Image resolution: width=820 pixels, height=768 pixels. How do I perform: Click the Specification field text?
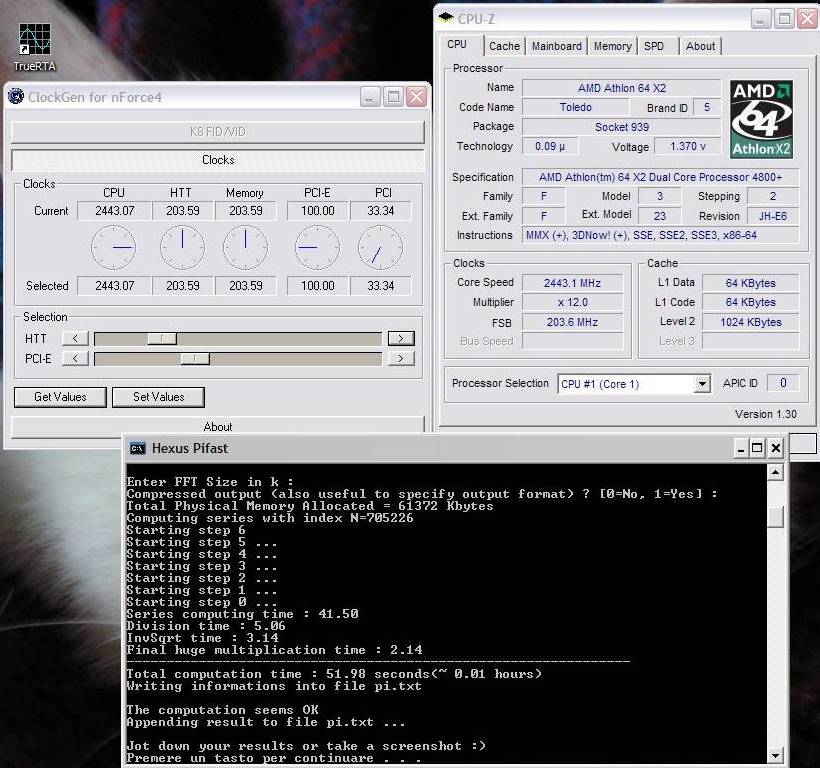[x=660, y=177]
